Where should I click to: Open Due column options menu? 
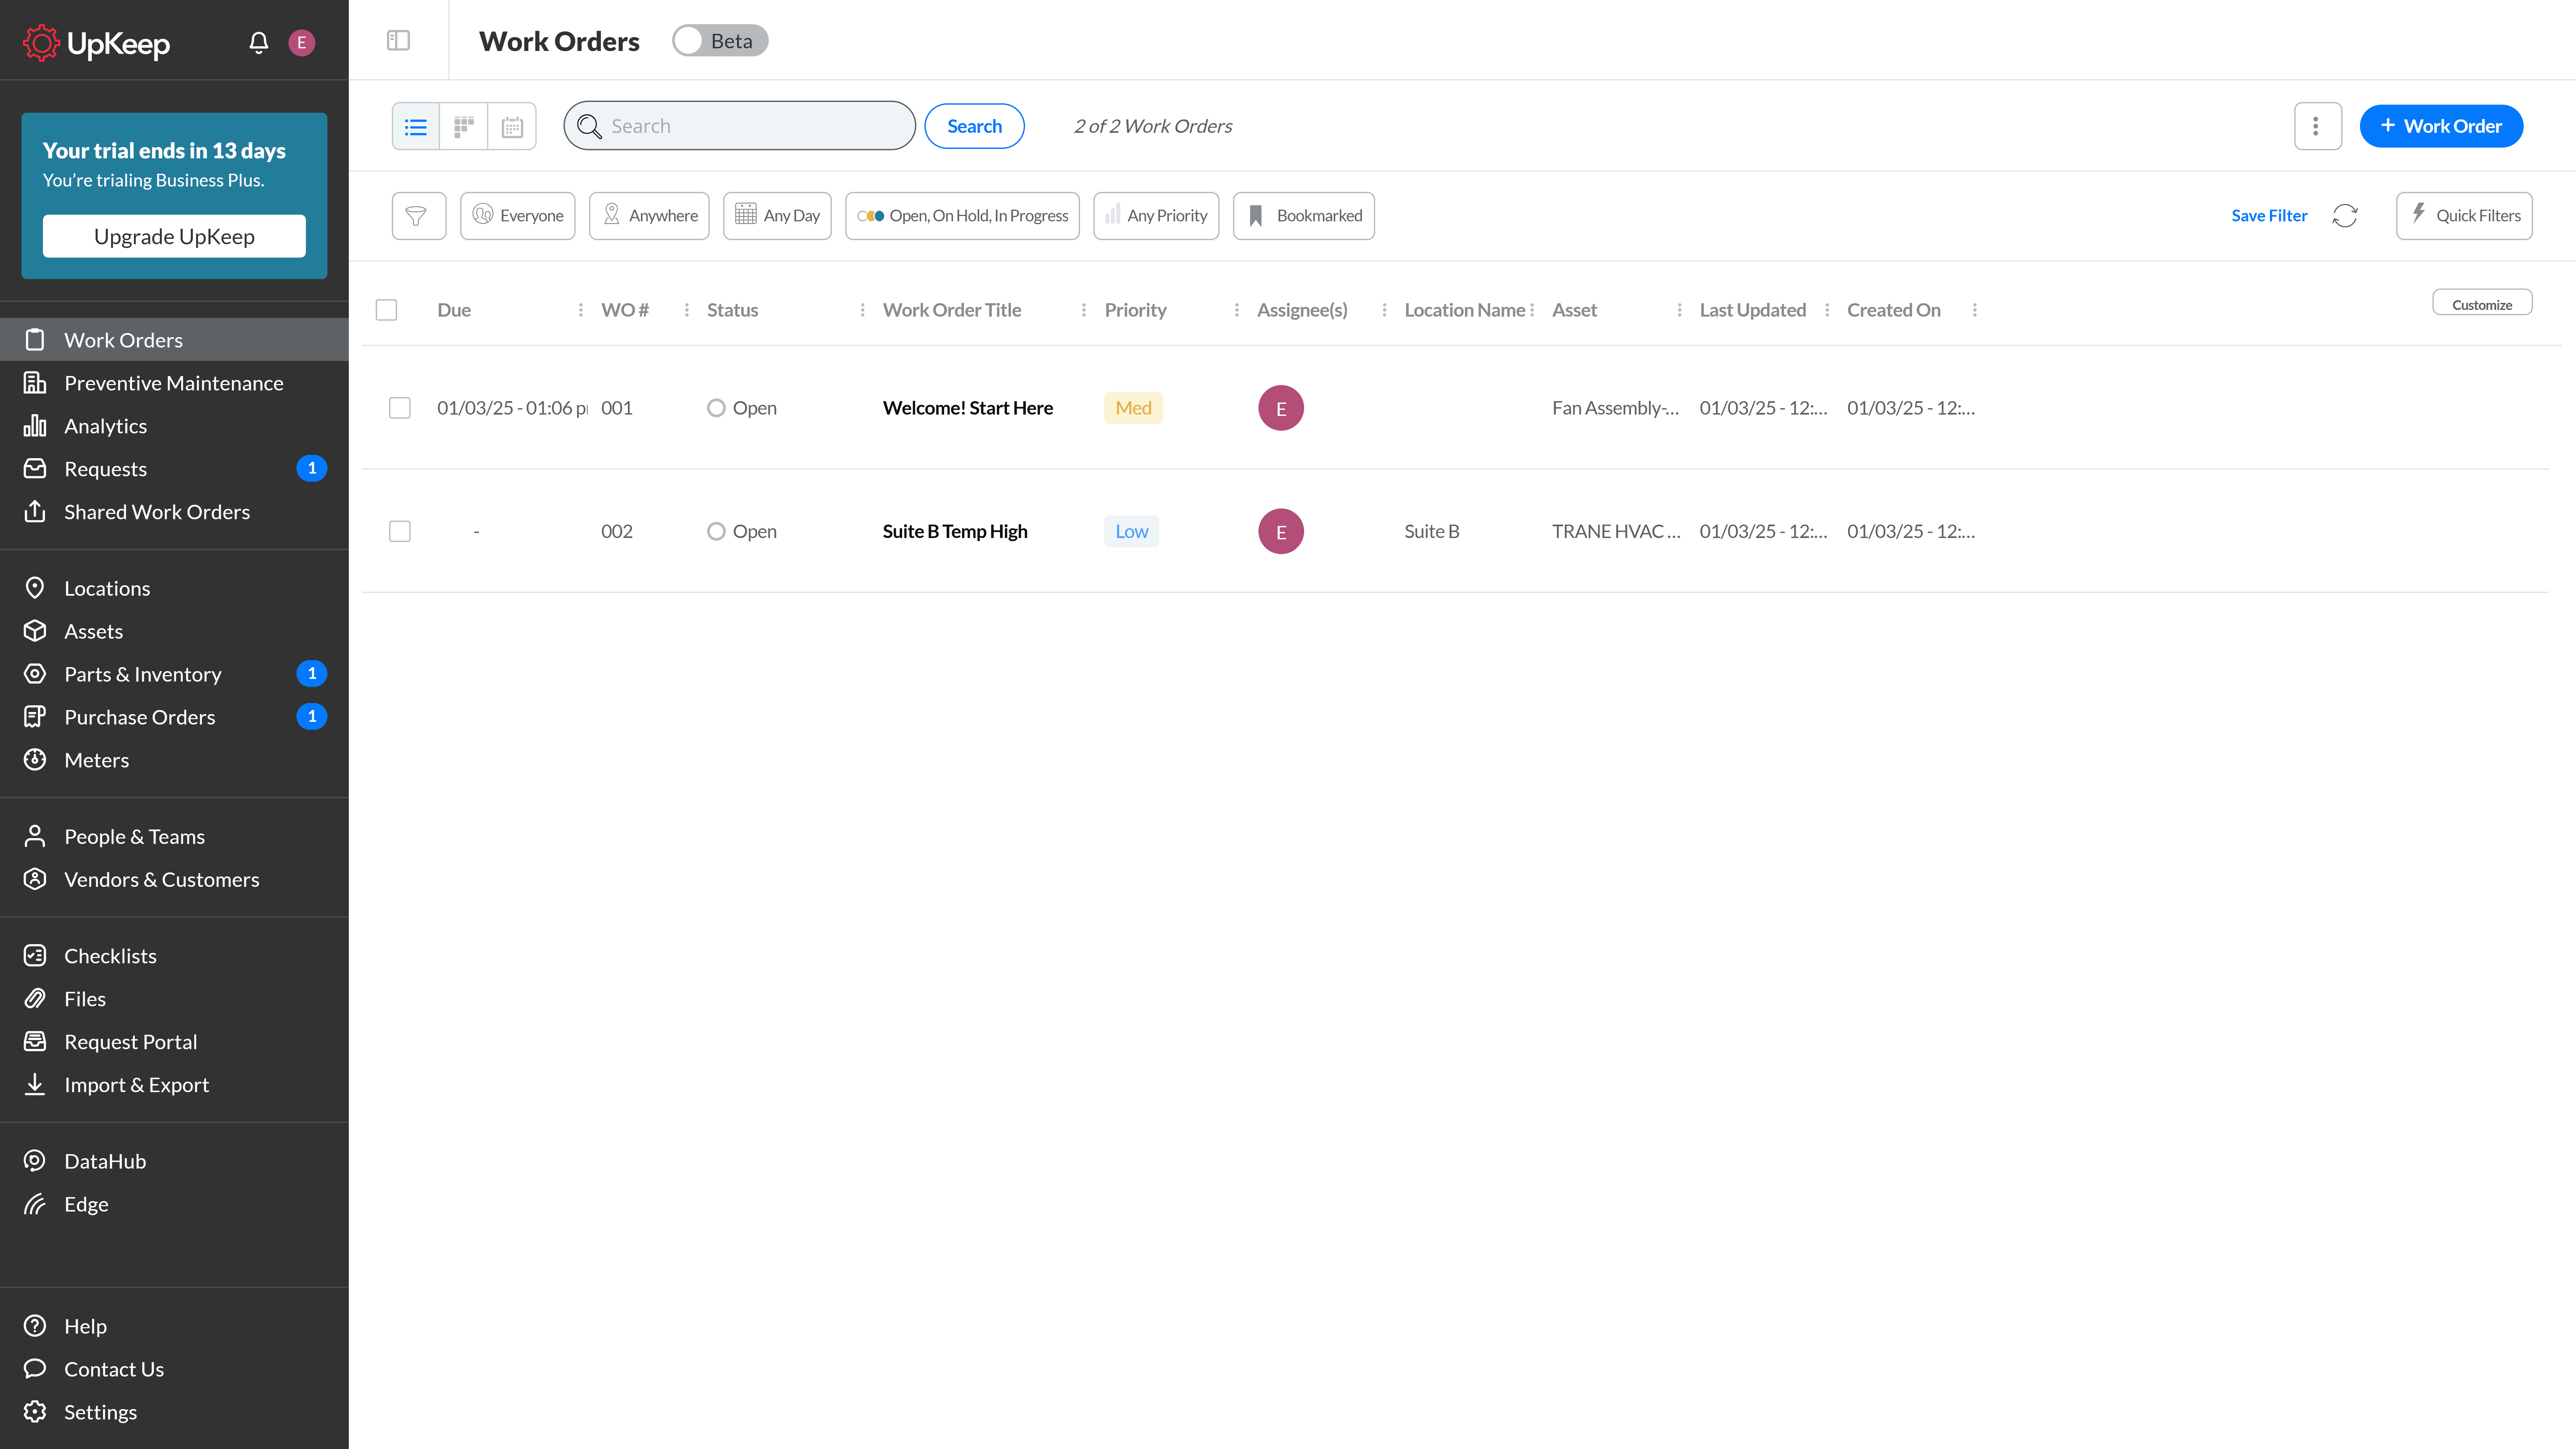point(581,310)
